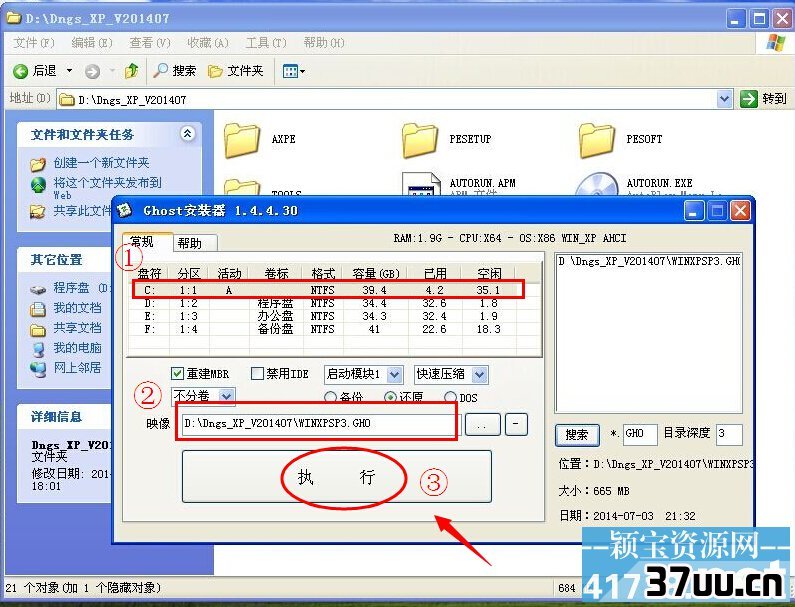Toggle the Folders pane button
Screen dimensions: 795x607
(x=236, y=71)
